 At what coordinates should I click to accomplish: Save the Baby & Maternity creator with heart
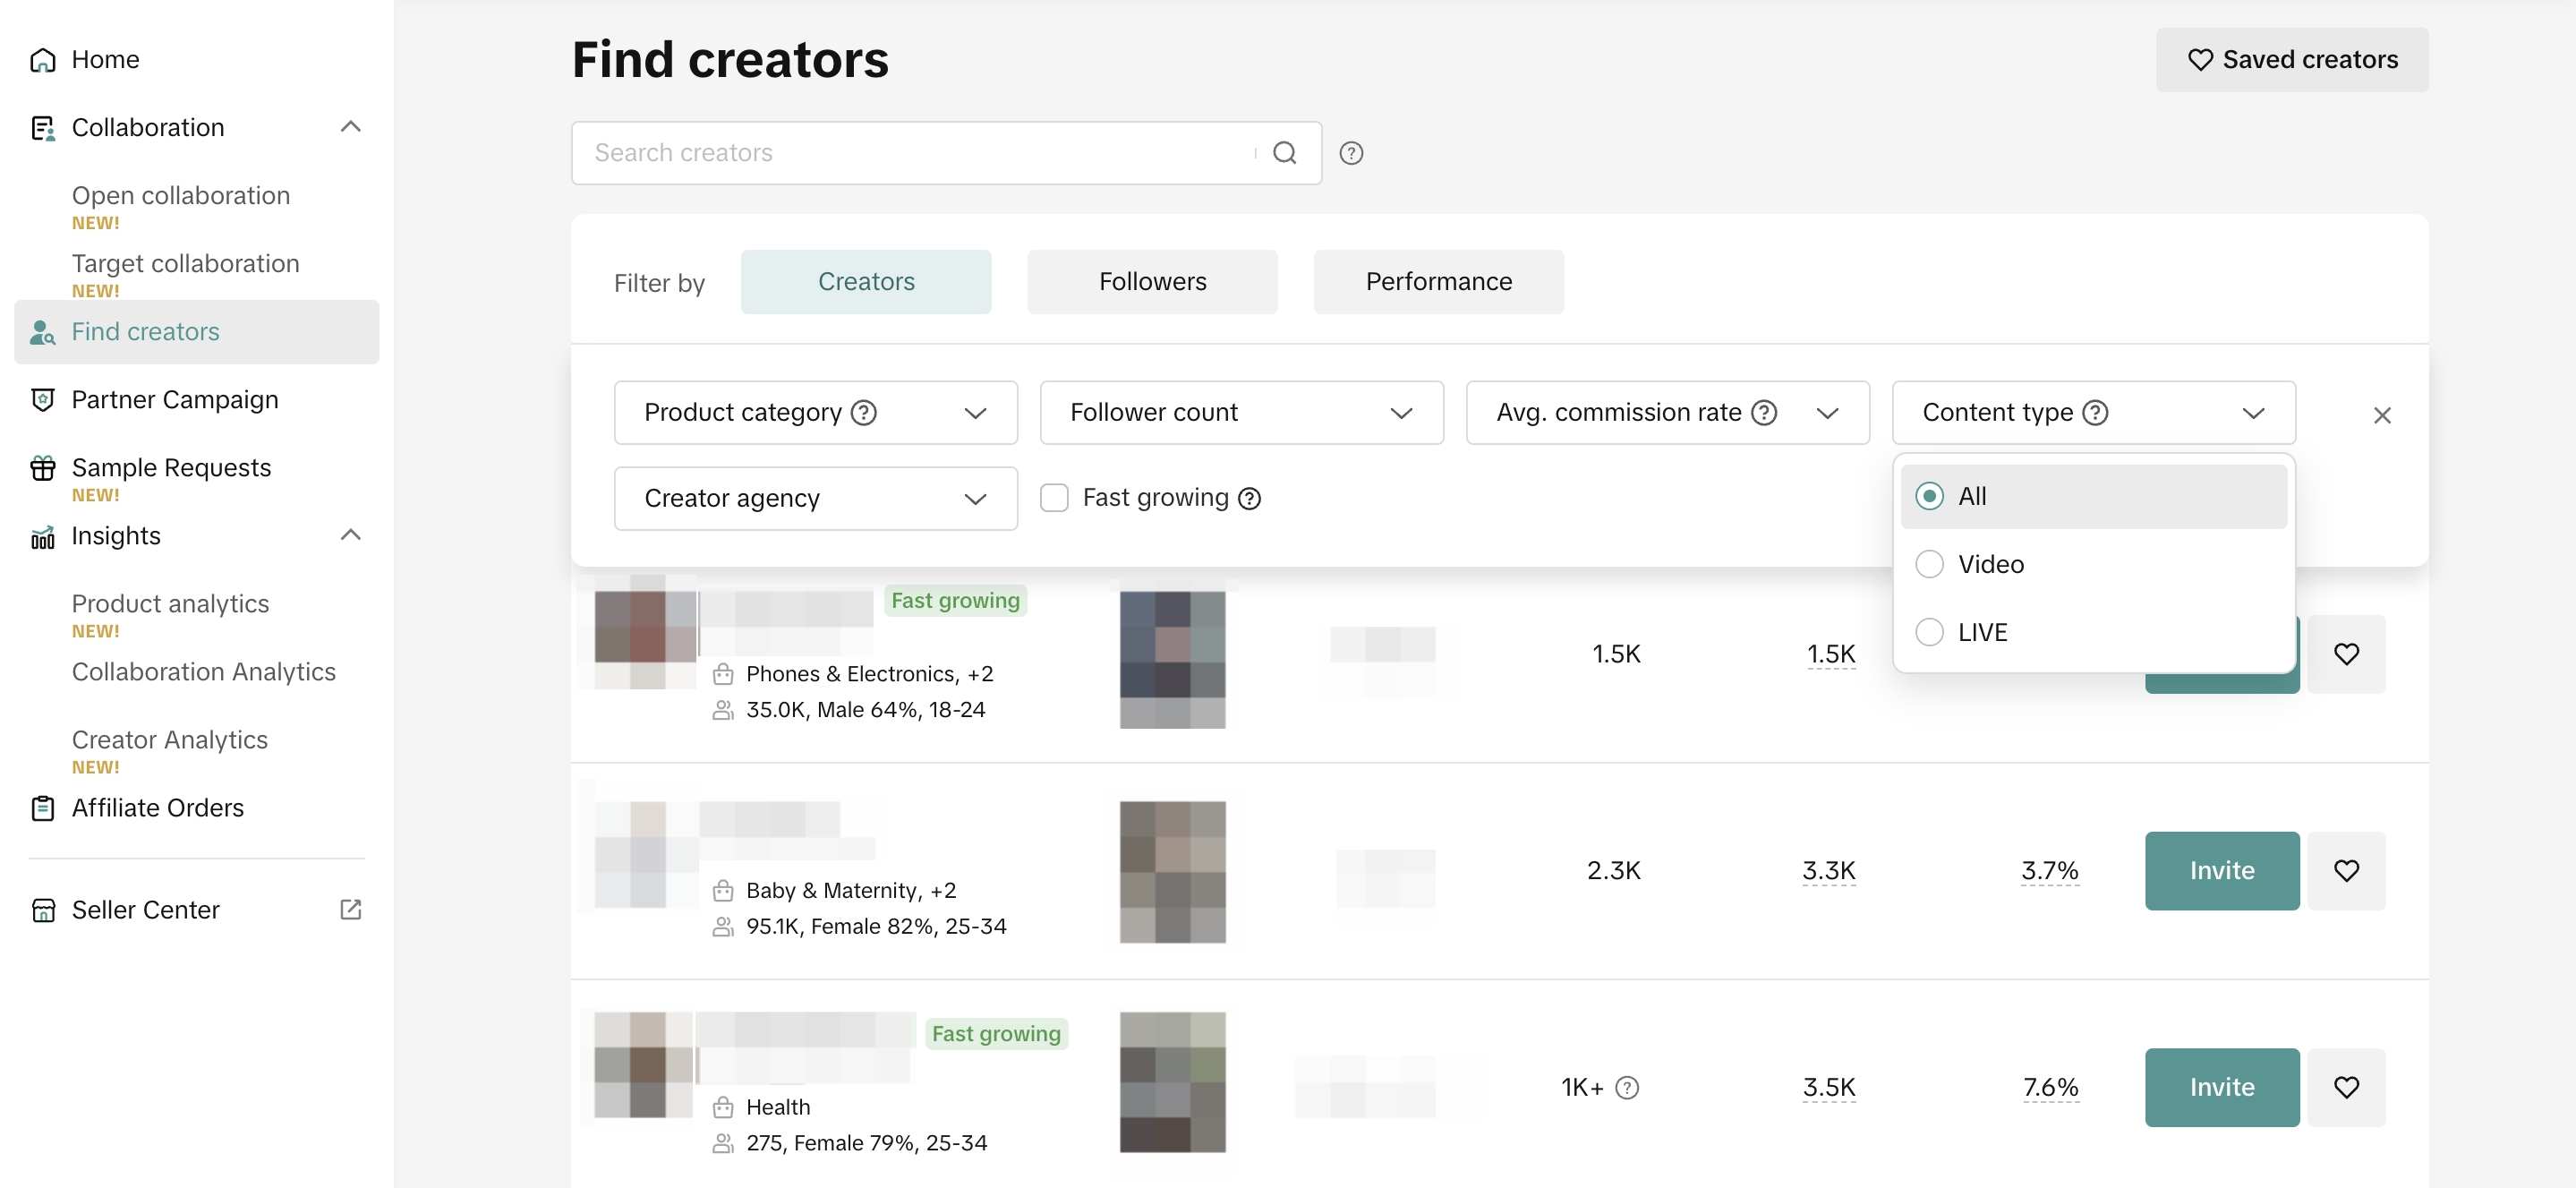2345,870
